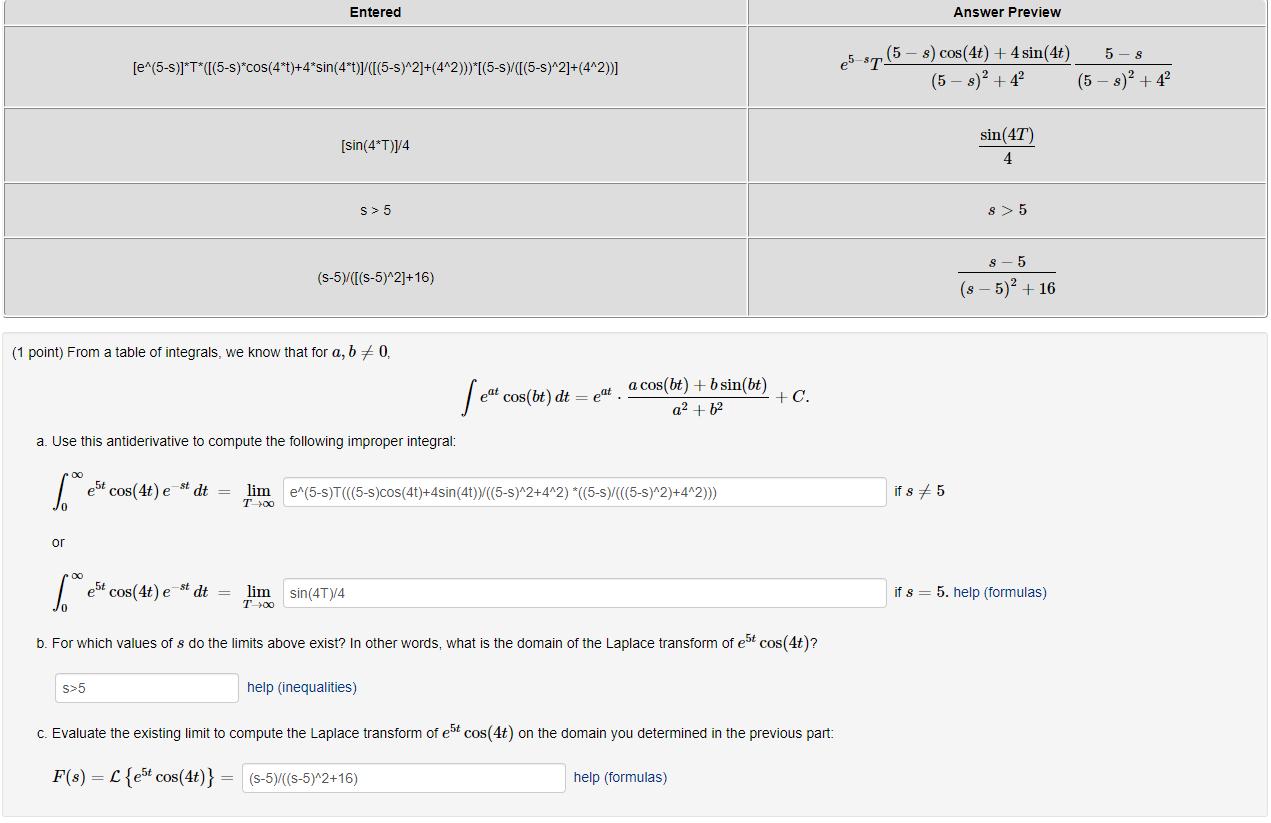Click the 'Answer Preview' table header
Image resolution: width=1271 pixels, height=823 pixels.
[1006, 12]
